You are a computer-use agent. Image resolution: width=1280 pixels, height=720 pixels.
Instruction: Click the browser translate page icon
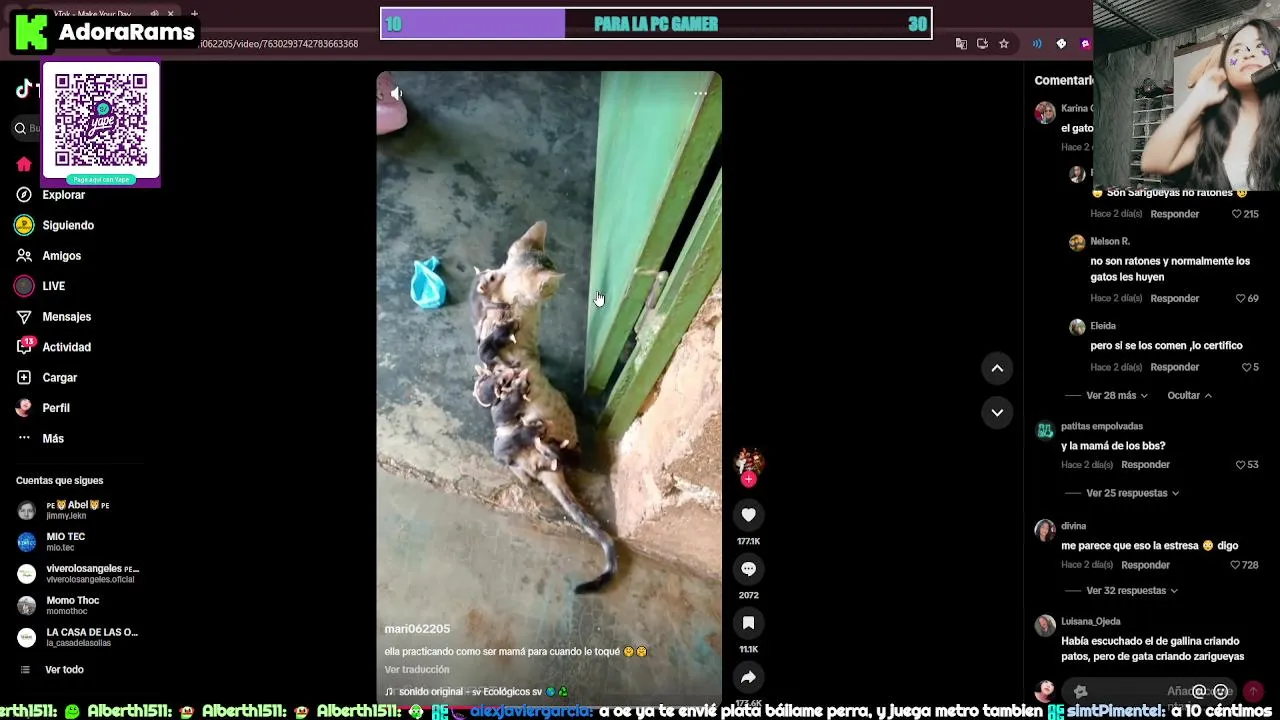pos(961,44)
